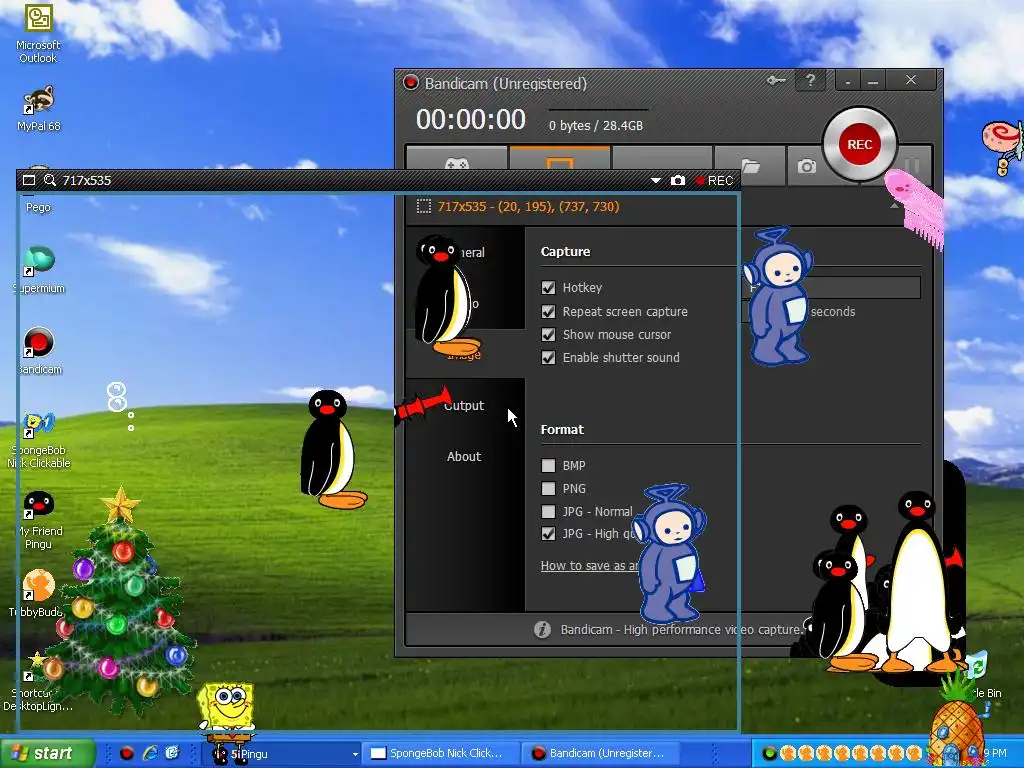Open the 'How to save as' link
The width and height of the screenshot is (1024, 768).
[x=590, y=566]
